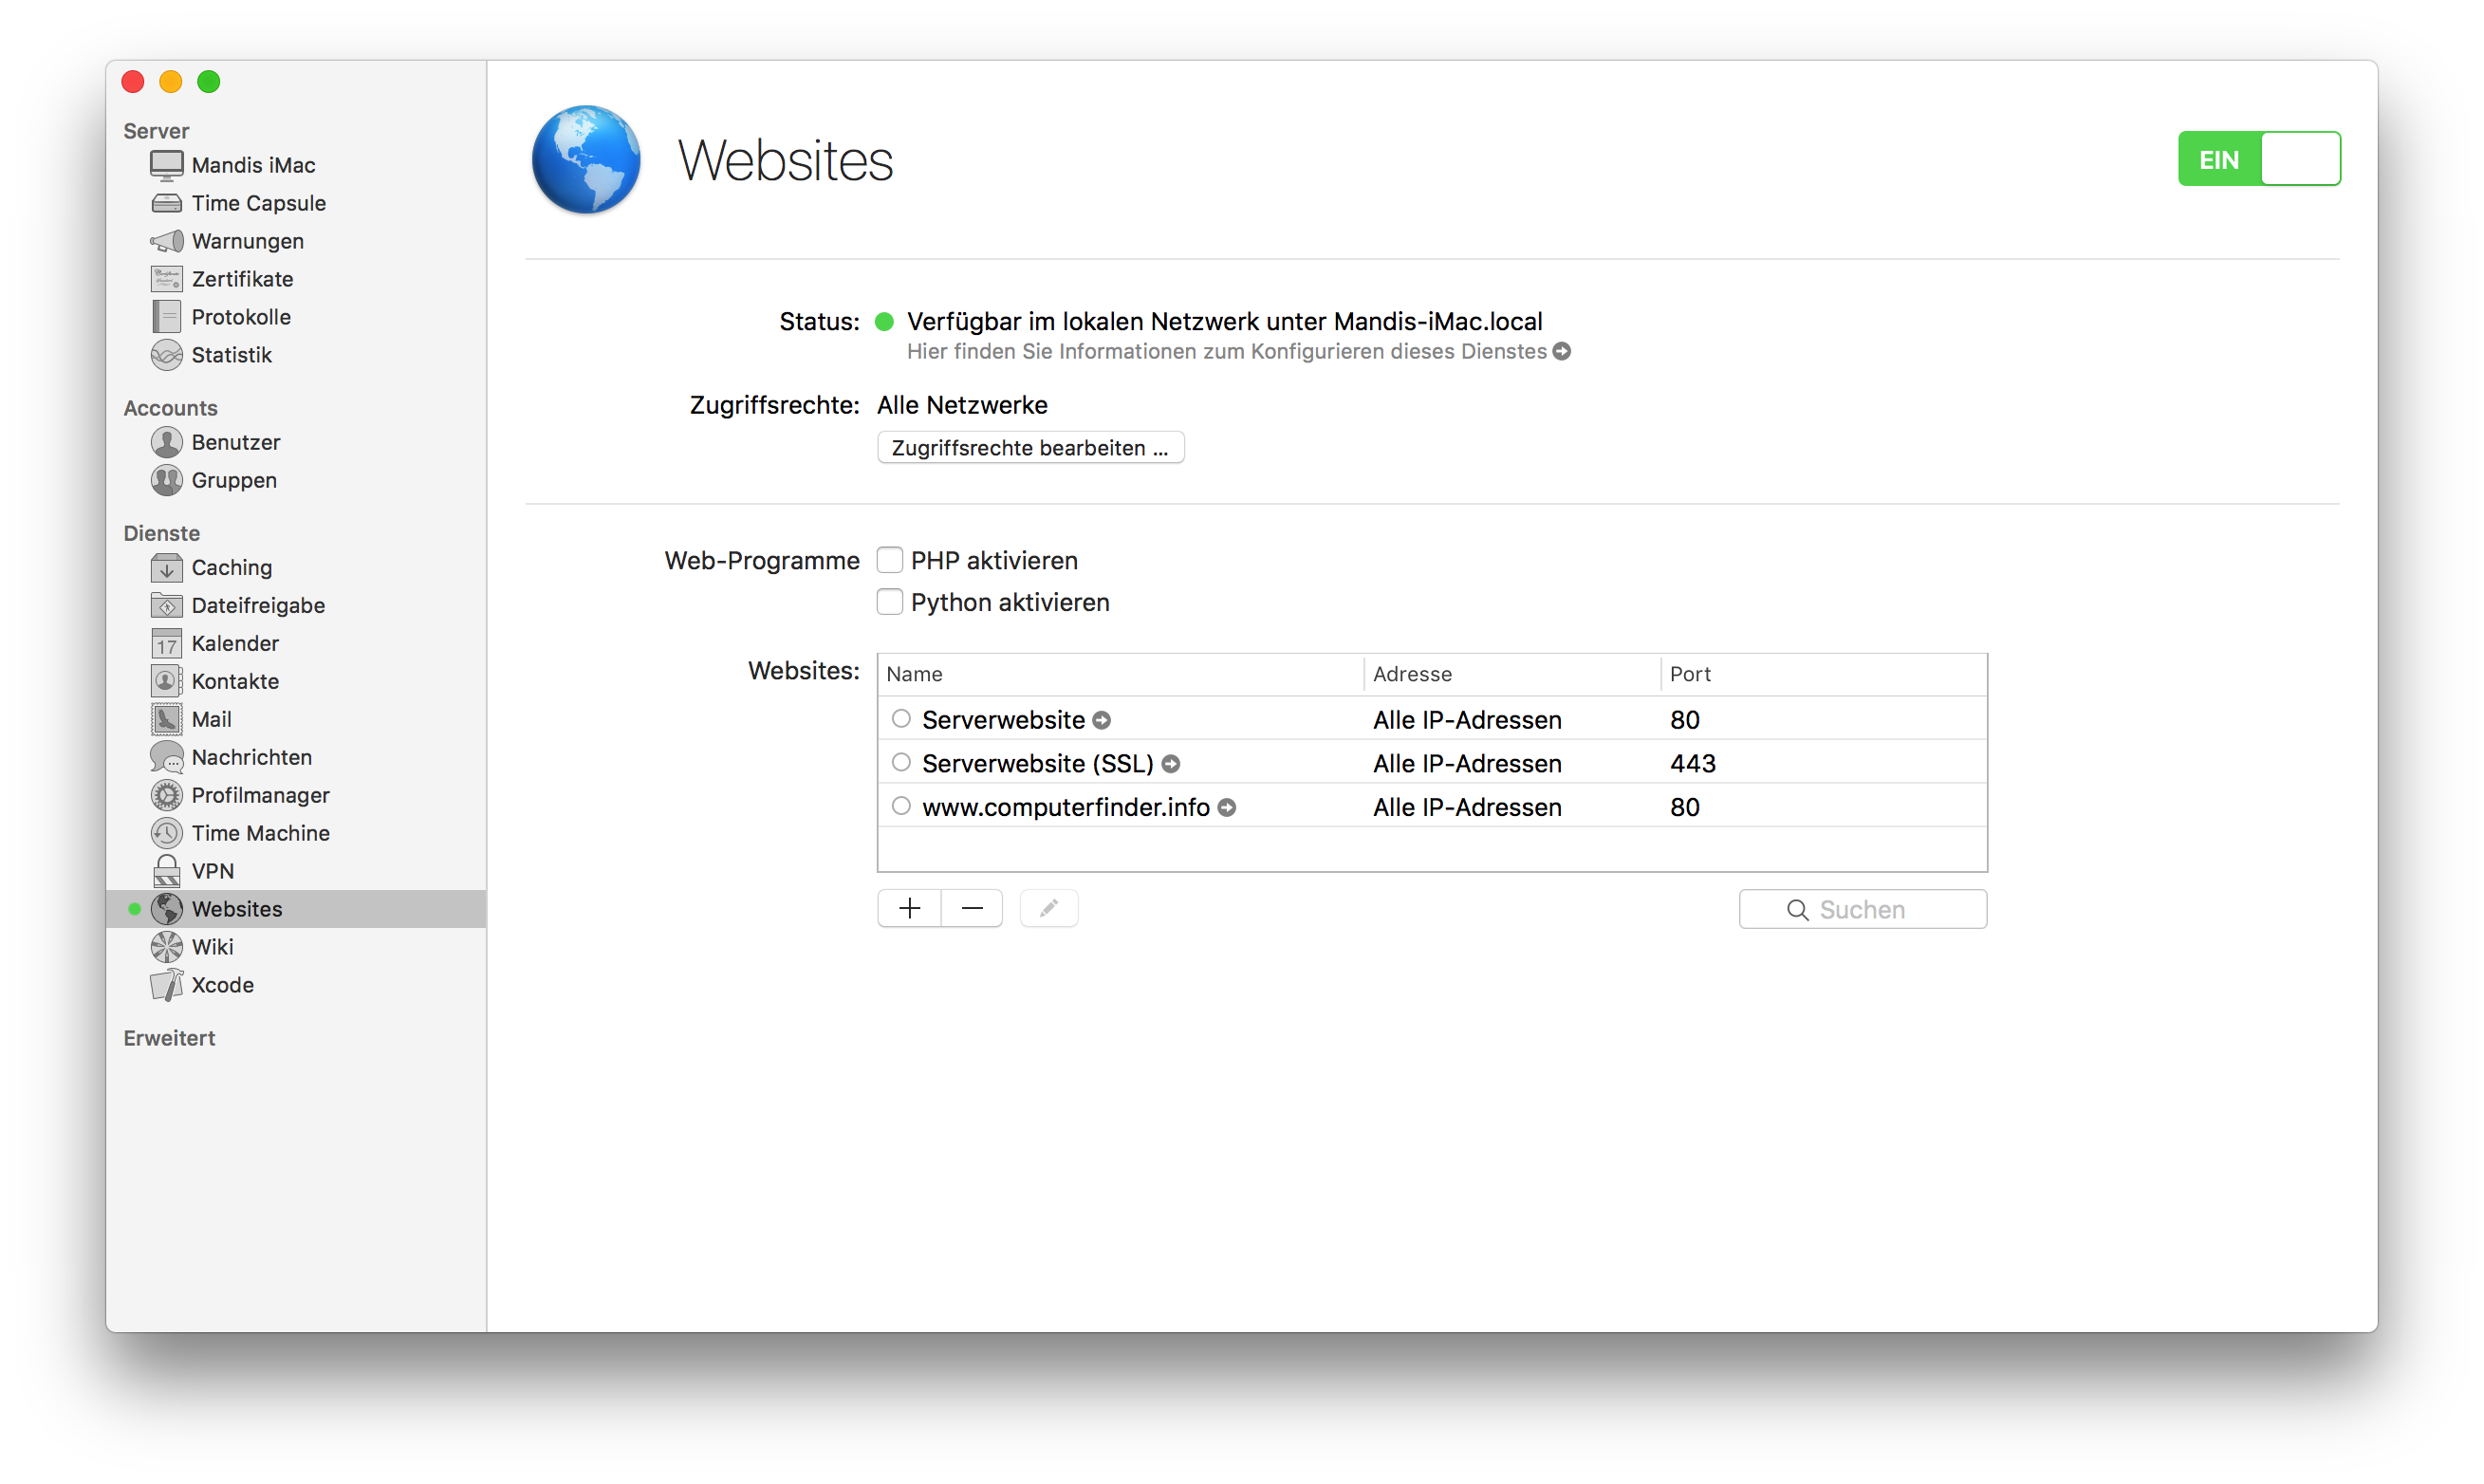The image size is (2484, 1484).
Task: Open the Xcode hammer icon
Action: (x=166, y=985)
